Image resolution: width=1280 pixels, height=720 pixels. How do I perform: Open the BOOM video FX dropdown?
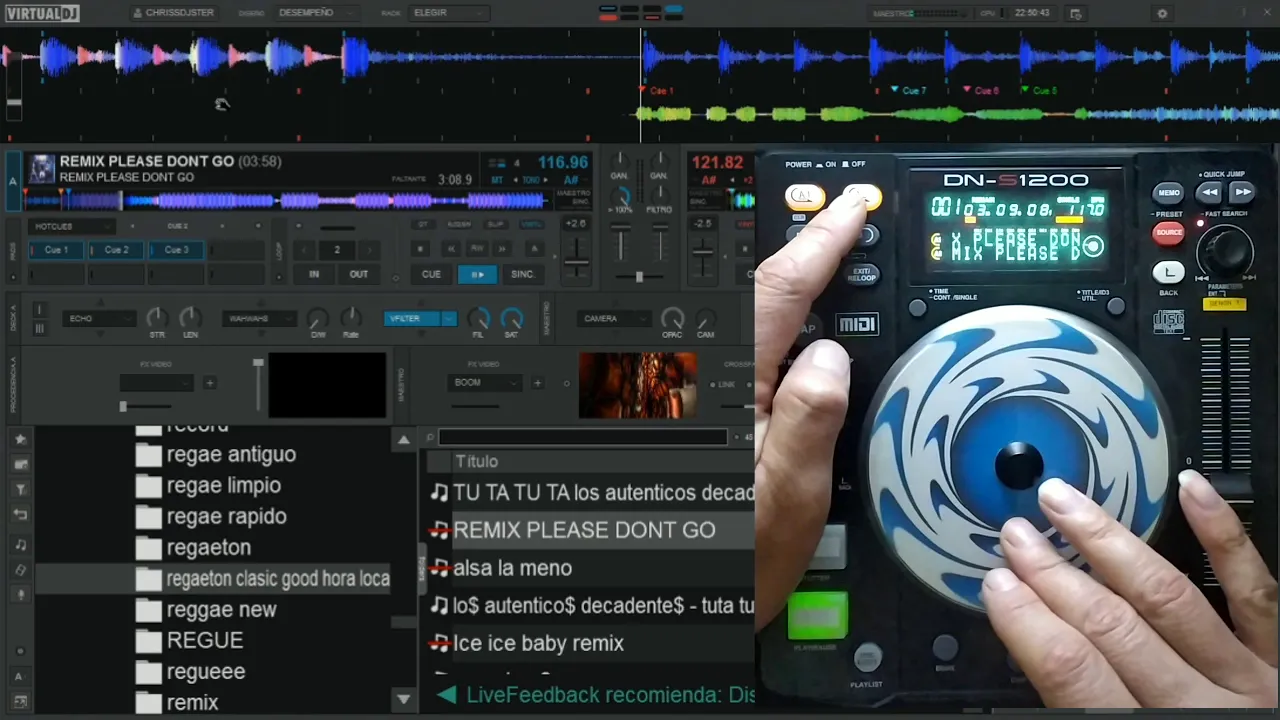coord(486,383)
